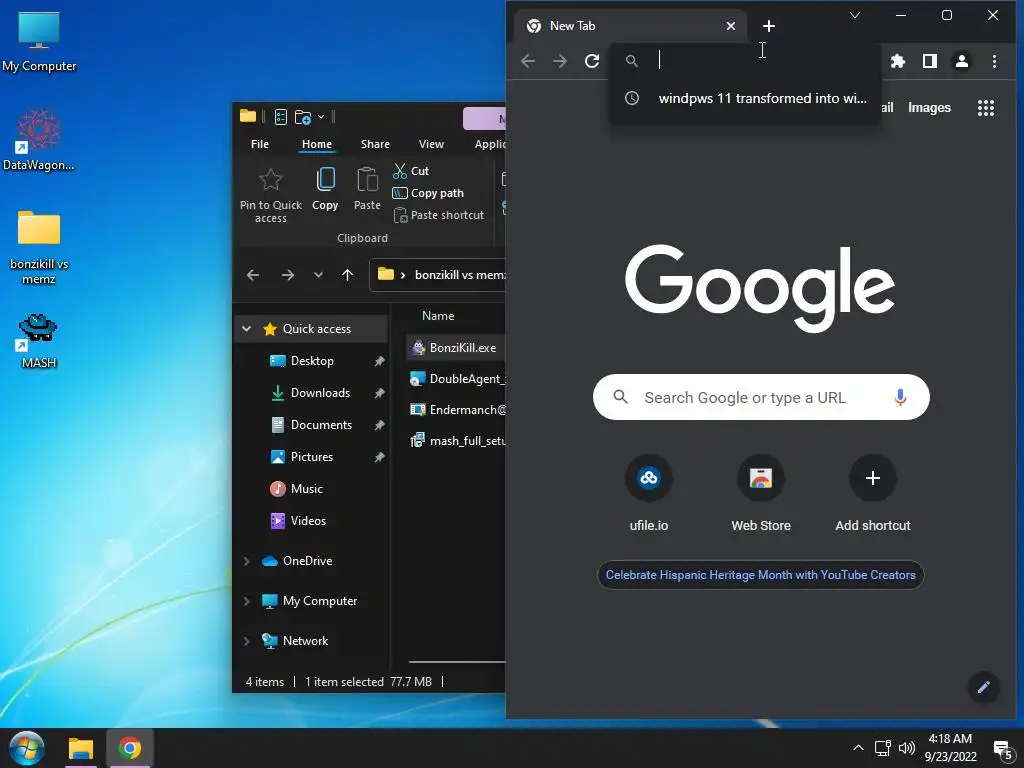Start voice search with microphone icon
This screenshot has height=768, width=1024.
(900, 397)
